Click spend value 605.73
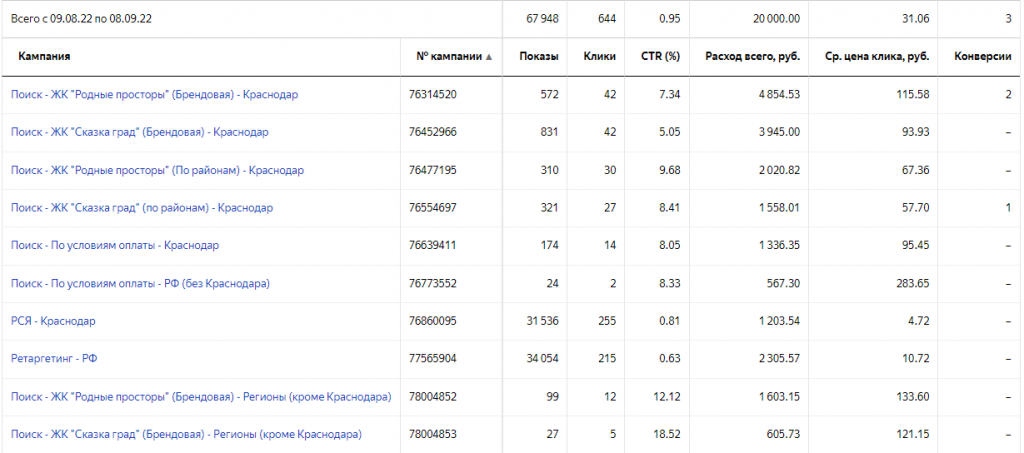This screenshot has width=1024, height=453. (785, 435)
